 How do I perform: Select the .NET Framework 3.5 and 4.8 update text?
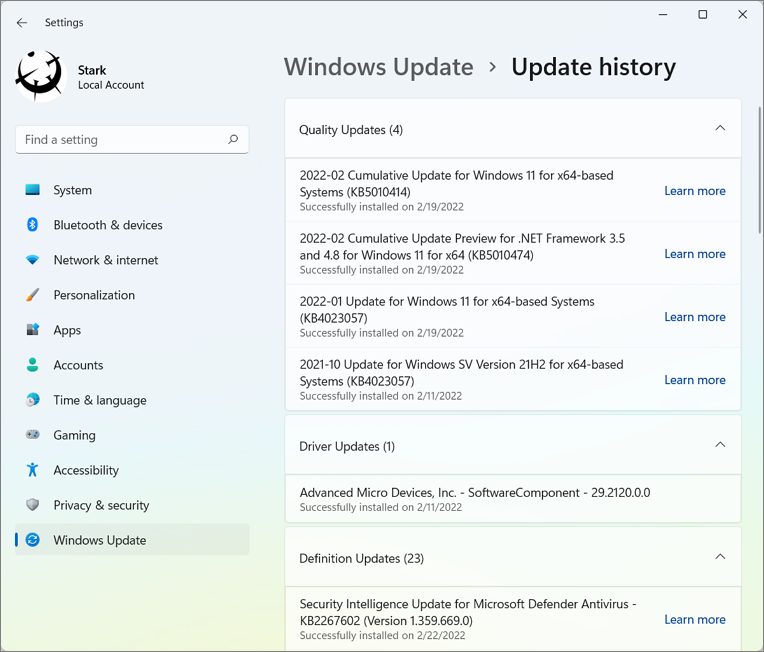point(462,247)
